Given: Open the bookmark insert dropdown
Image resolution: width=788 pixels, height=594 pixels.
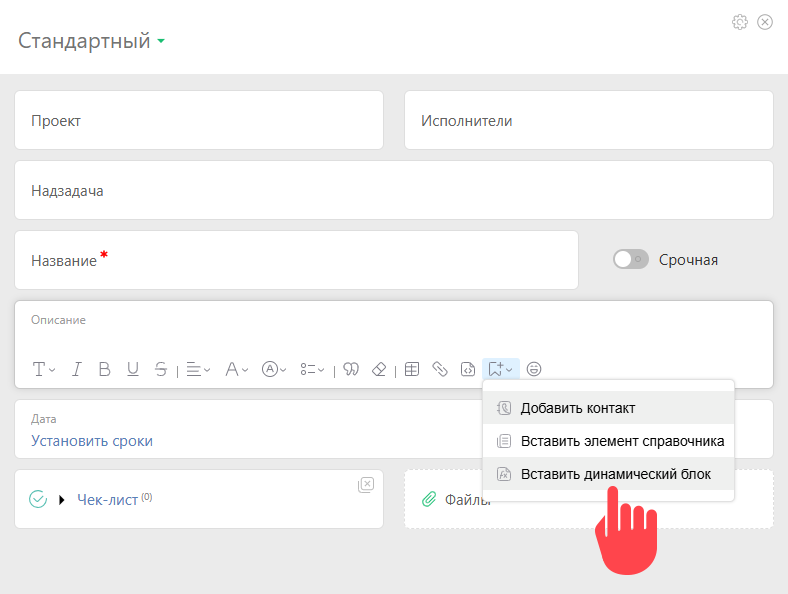Looking at the screenshot, I should point(501,369).
